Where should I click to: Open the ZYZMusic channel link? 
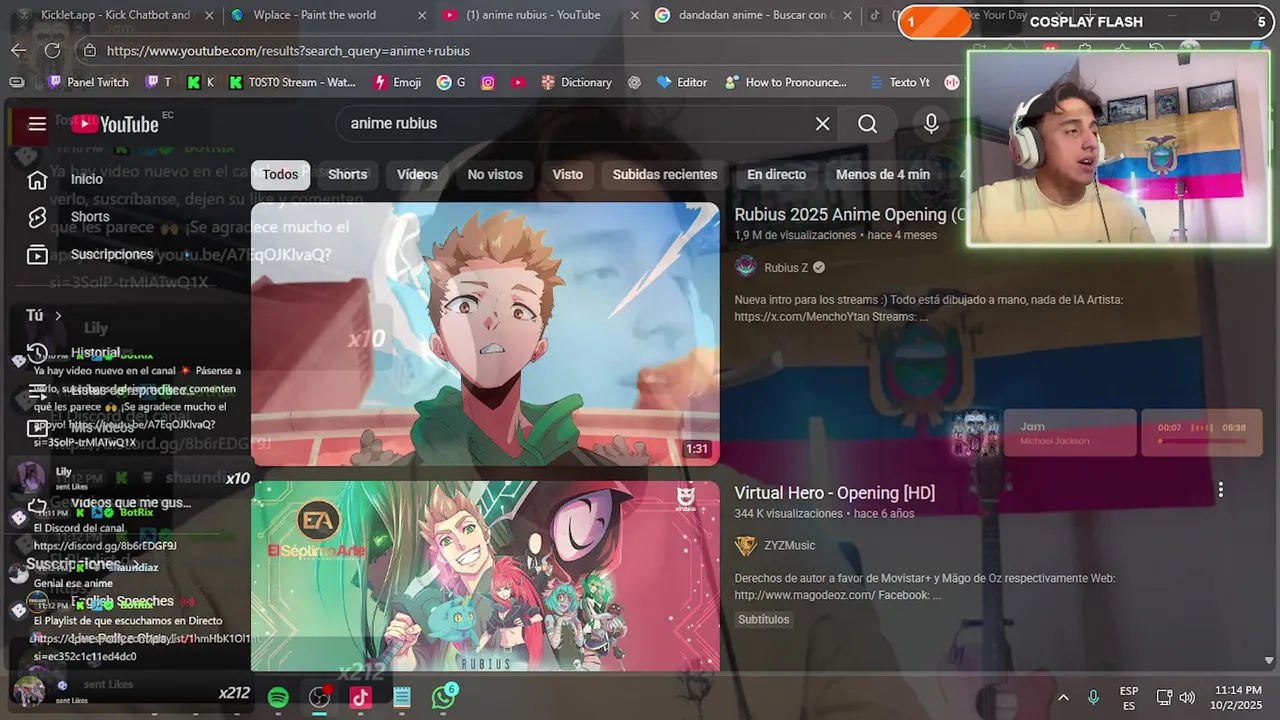pos(789,545)
